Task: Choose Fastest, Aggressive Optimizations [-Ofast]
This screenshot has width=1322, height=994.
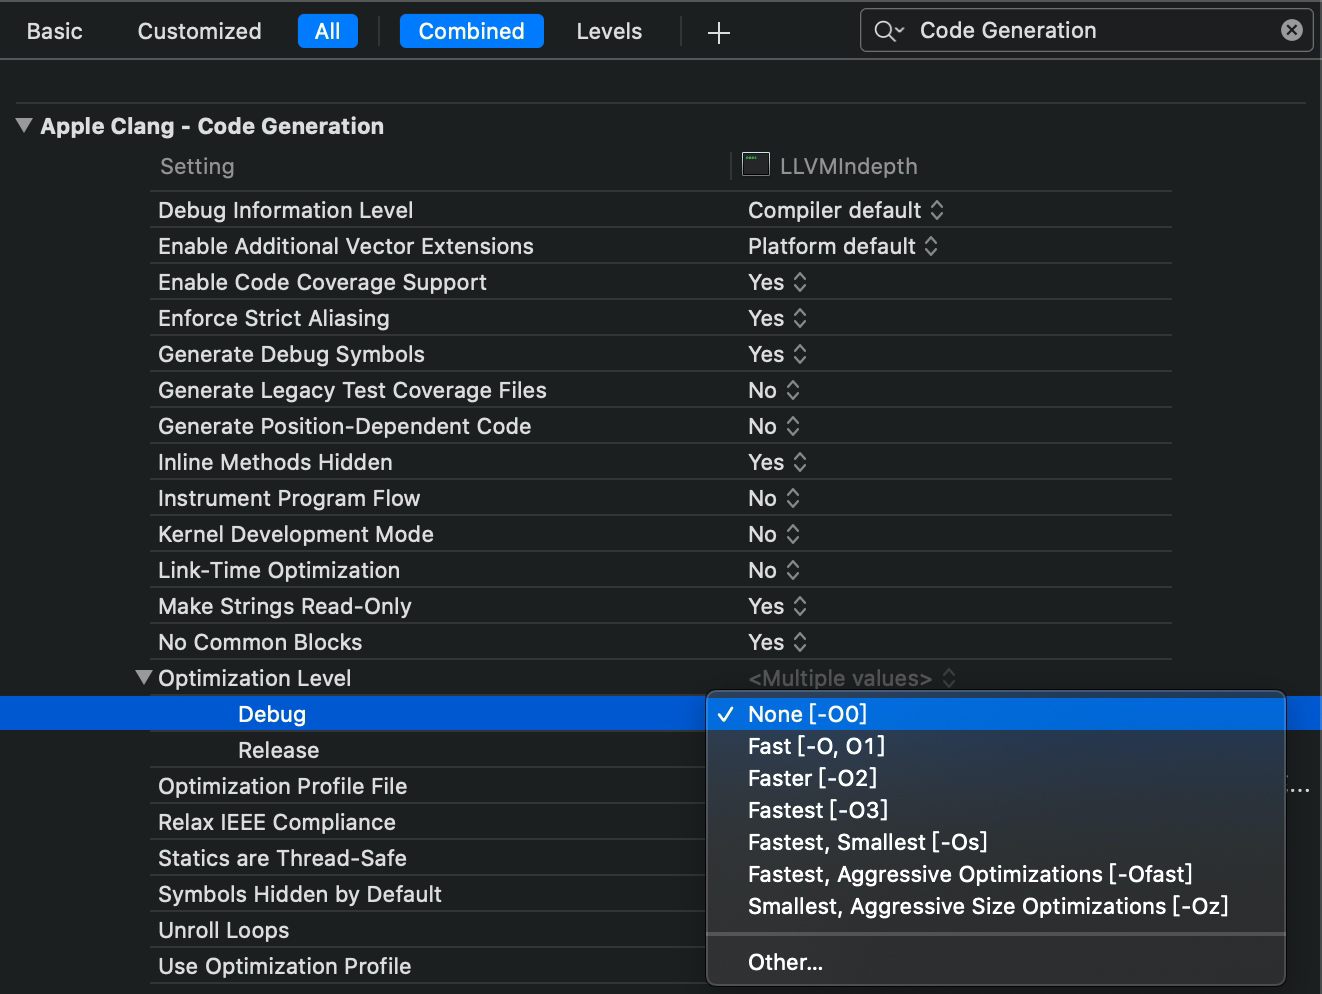Action: (x=996, y=874)
